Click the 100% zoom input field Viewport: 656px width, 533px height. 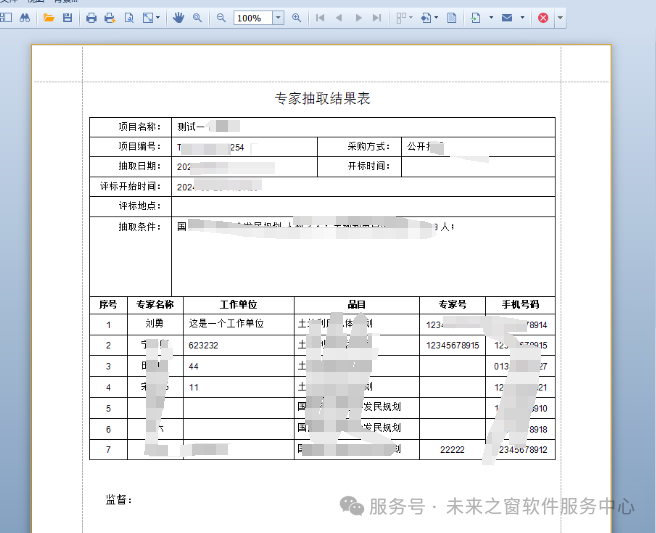(253, 18)
